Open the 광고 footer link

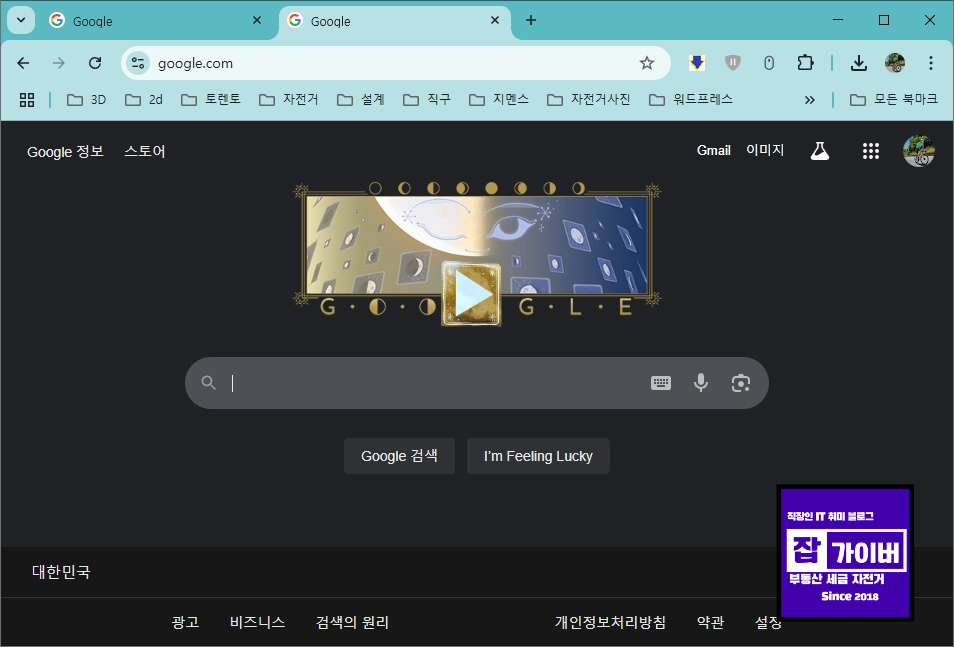click(x=186, y=622)
